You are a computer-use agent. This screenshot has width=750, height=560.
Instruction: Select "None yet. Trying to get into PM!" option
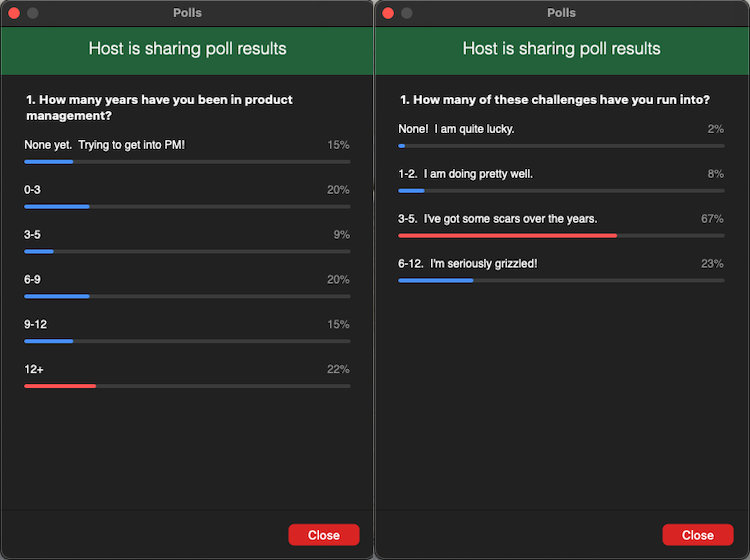click(105, 145)
